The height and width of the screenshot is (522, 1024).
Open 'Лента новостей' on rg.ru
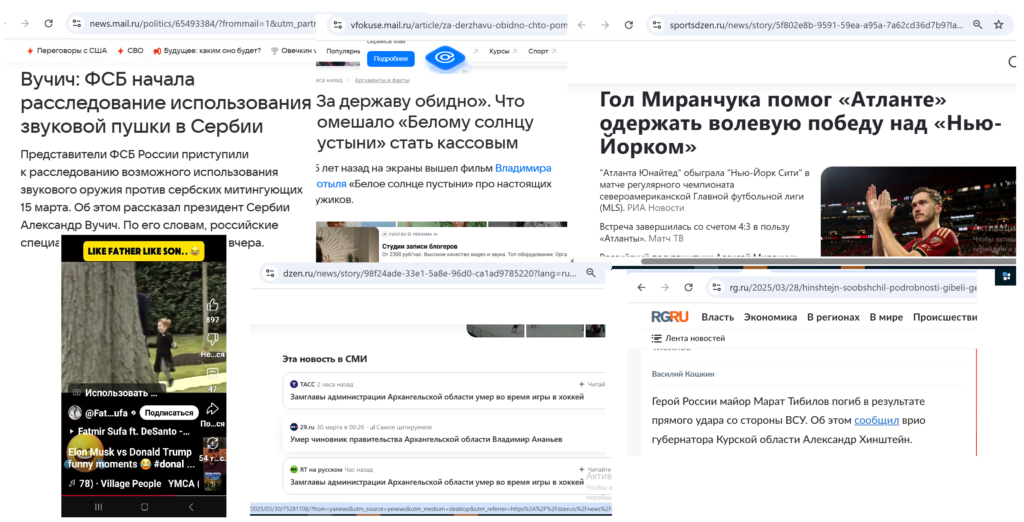[688, 338]
